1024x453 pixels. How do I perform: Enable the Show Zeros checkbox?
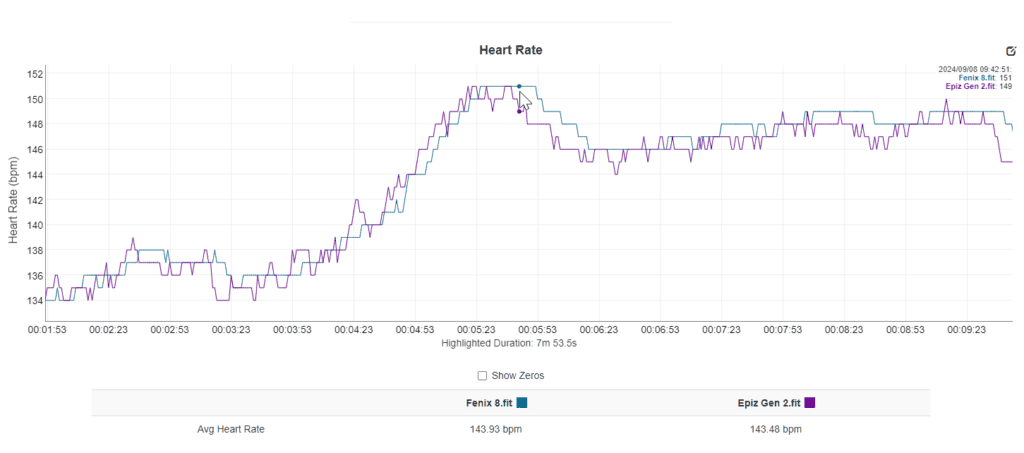point(482,376)
